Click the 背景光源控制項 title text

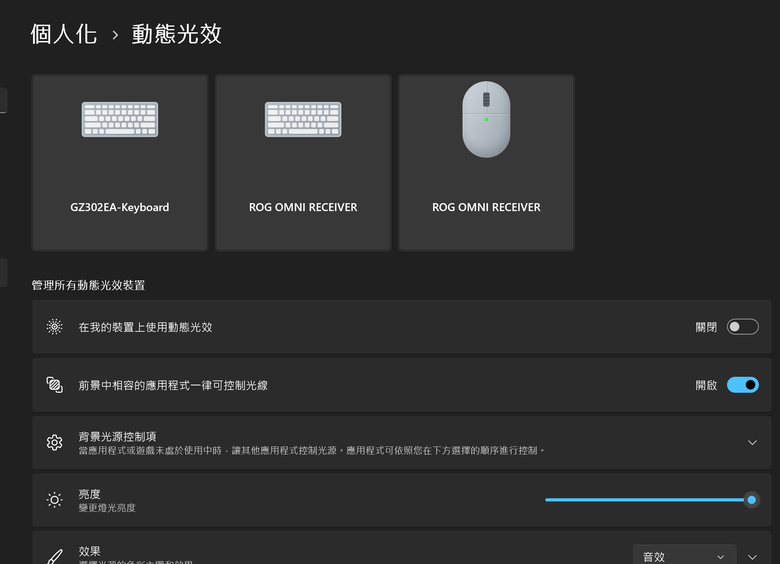coord(117,437)
